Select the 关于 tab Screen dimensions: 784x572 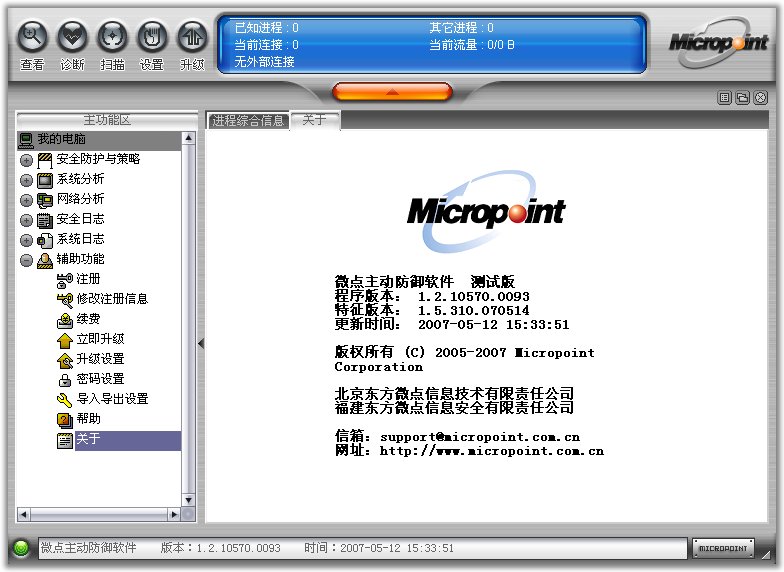point(314,120)
